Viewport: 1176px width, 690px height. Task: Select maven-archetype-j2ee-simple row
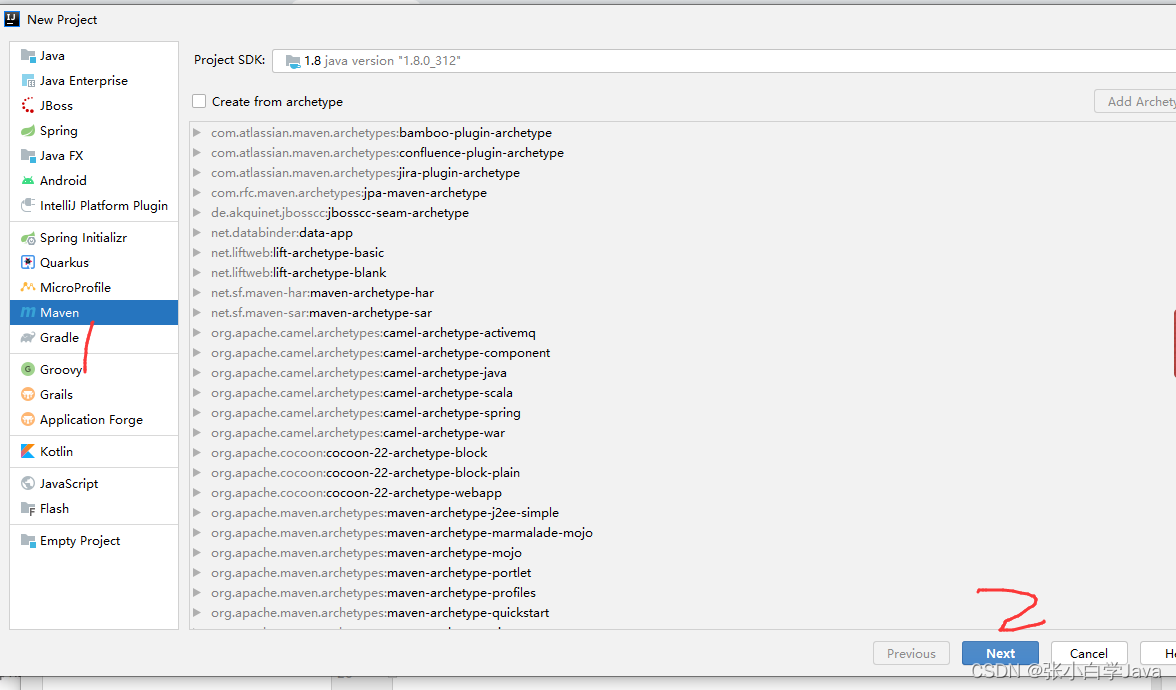point(682,513)
